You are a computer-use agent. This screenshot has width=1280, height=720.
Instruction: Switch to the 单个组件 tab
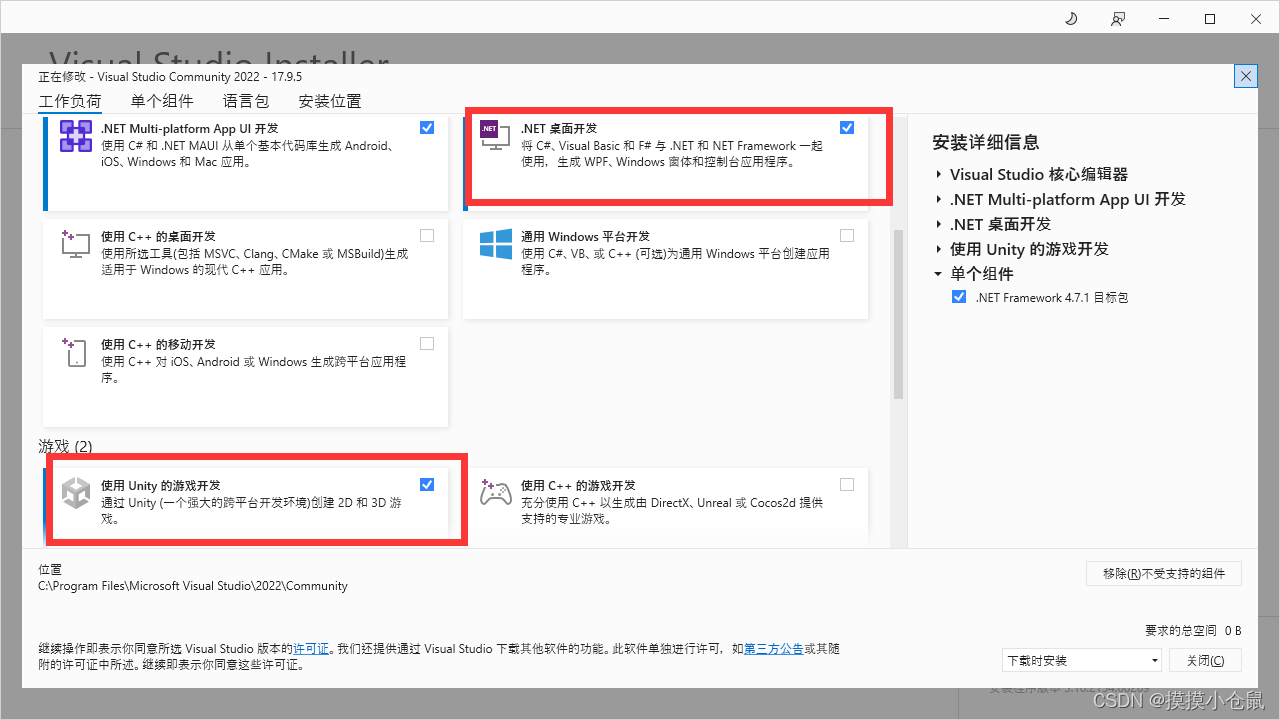tap(162, 100)
